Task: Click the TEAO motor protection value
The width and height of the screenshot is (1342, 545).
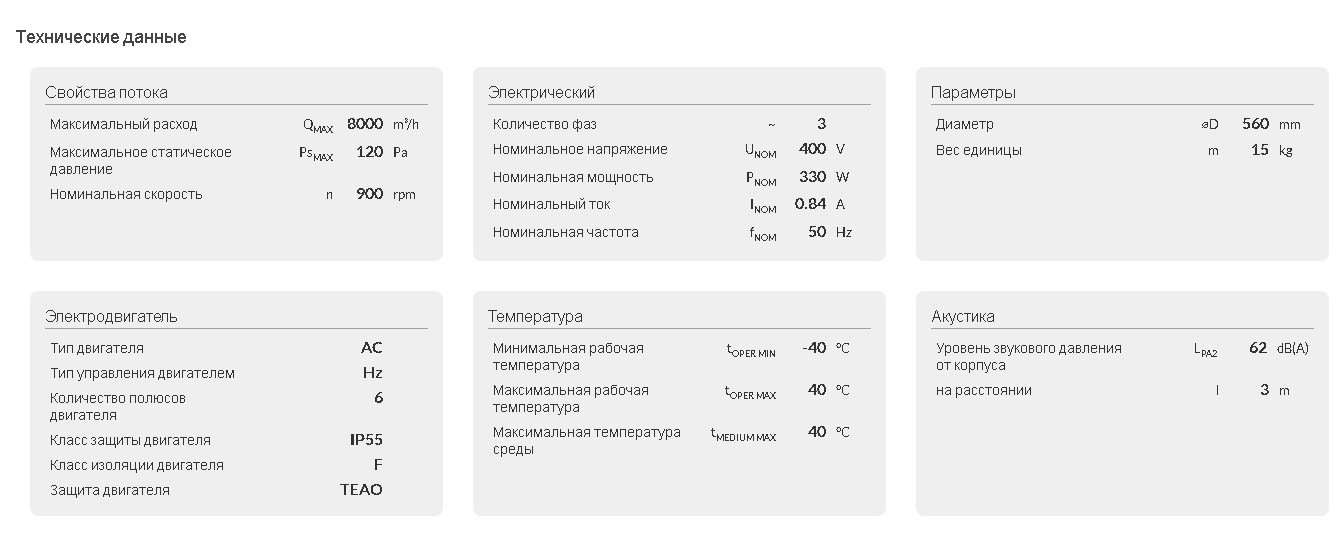Action: coord(361,490)
